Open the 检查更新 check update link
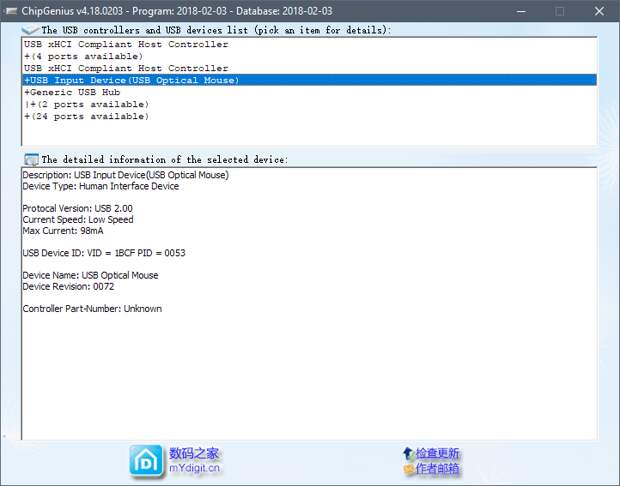This screenshot has width=620, height=486. coord(437,453)
